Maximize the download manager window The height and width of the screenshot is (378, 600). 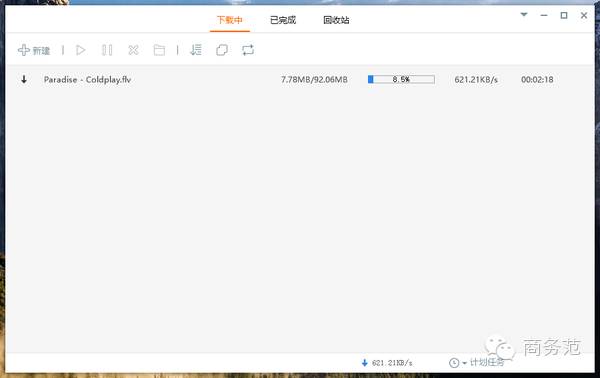[x=564, y=15]
